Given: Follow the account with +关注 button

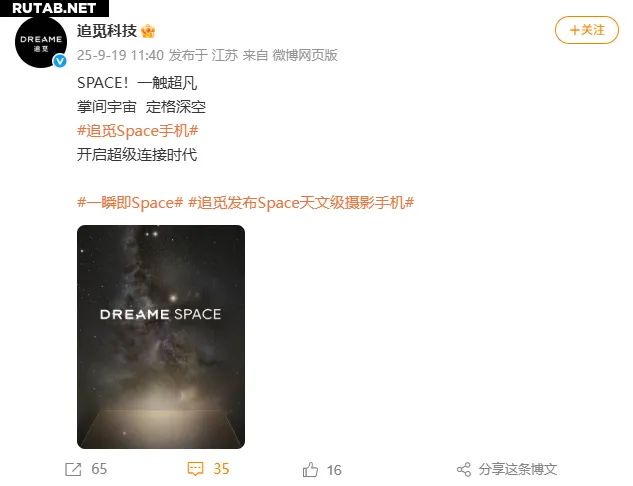Looking at the screenshot, I should (587, 30).
